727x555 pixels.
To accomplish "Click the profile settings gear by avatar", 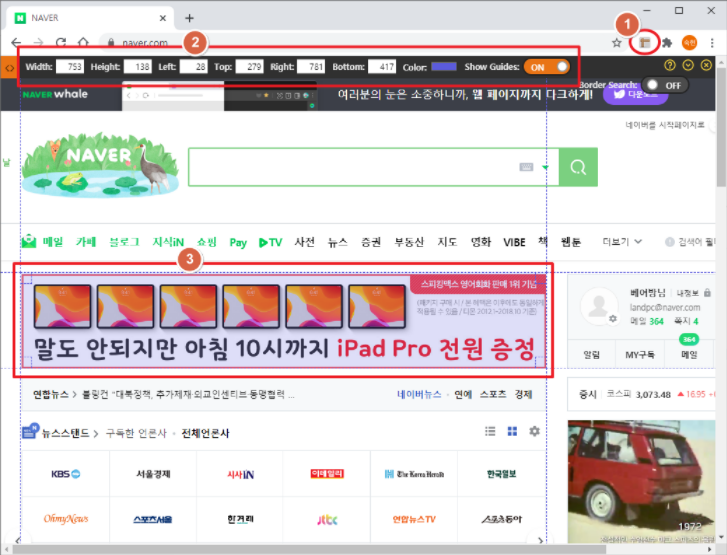I will click(x=613, y=319).
